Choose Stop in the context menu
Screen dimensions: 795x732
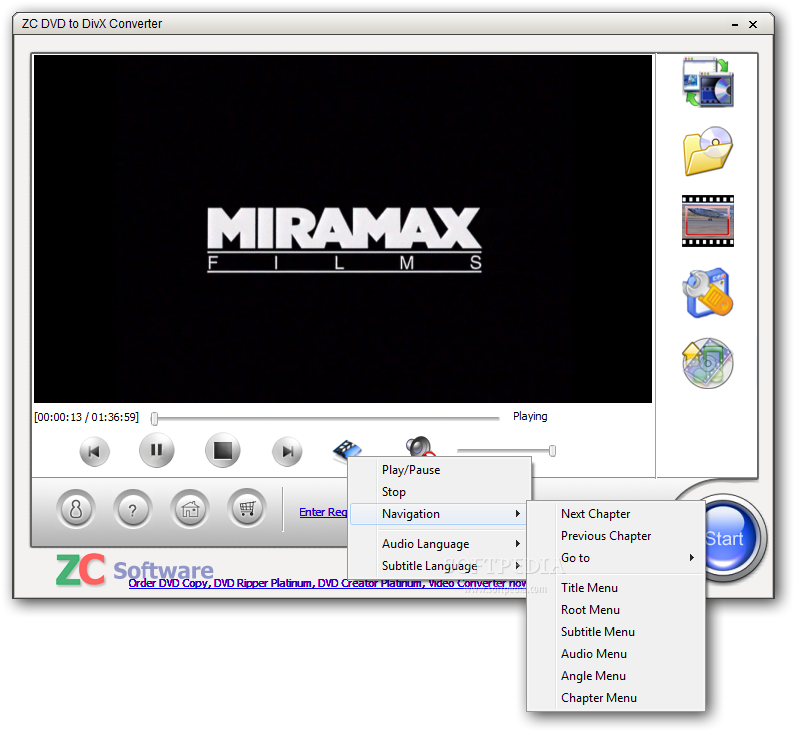pyautogui.click(x=439, y=492)
